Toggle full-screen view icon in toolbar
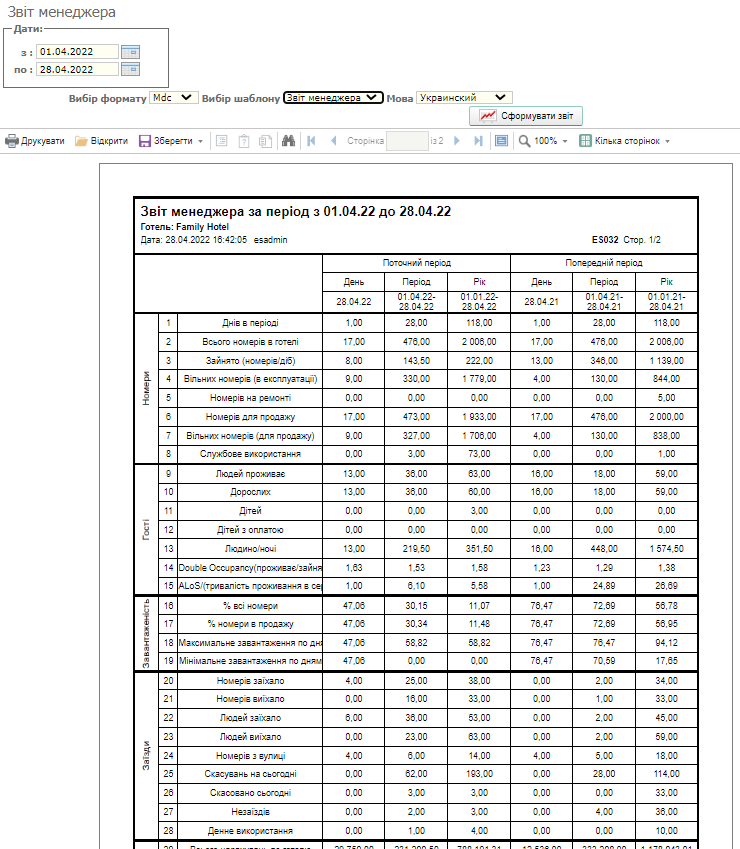740x849 pixels. pyautogui.click(x=501, y=141)
